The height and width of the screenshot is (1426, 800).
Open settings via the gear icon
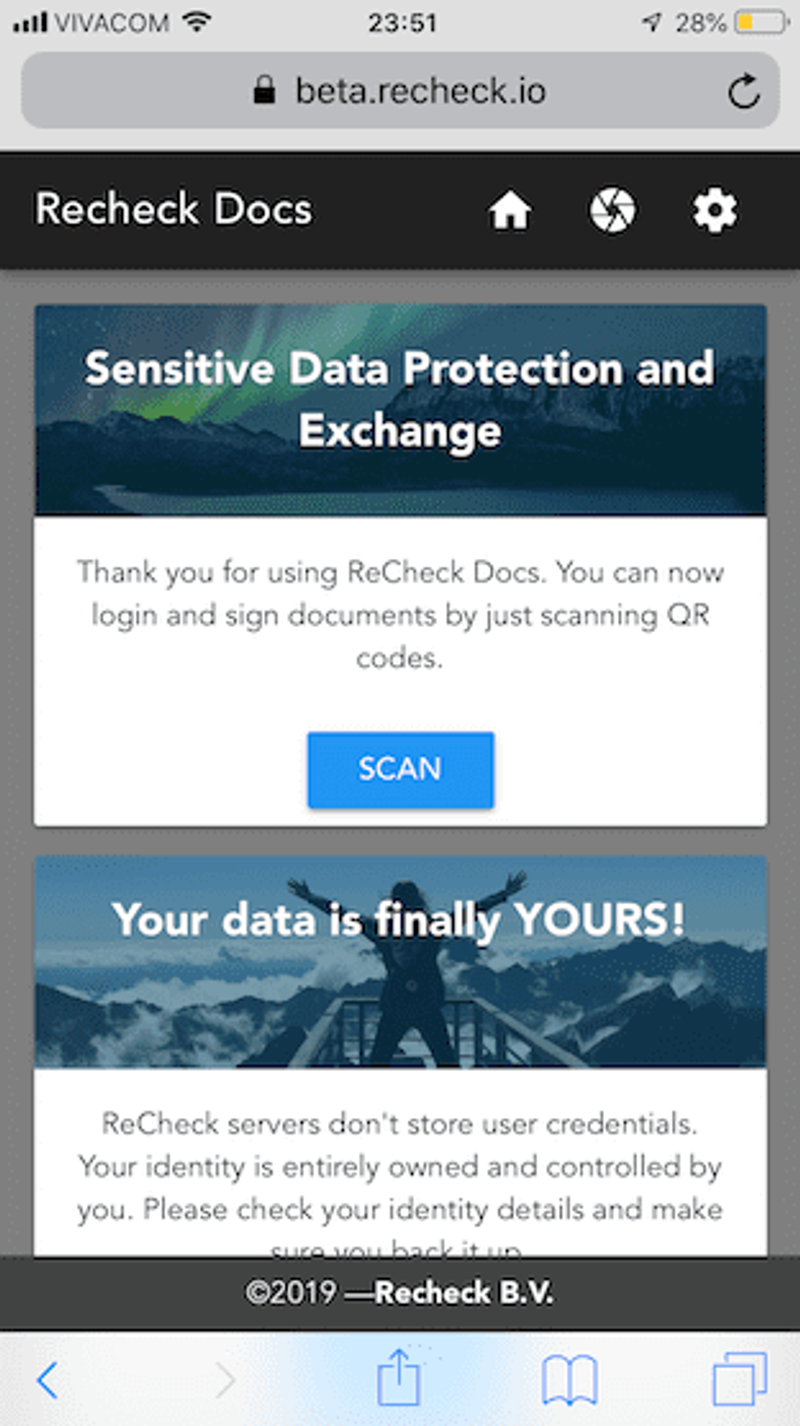pyautogui.click(x=715, y=210)
